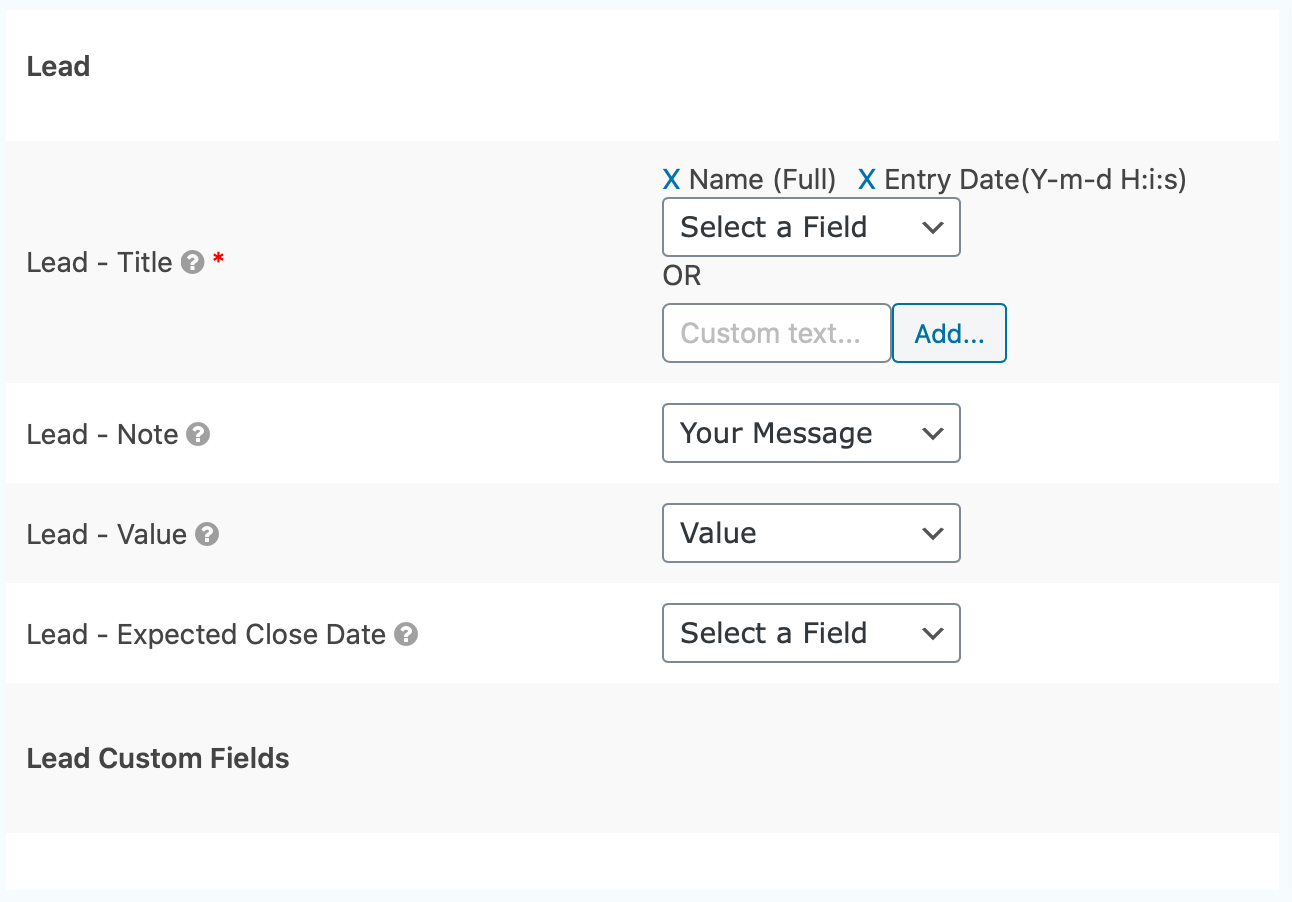The width and height of the screenshot is (1292, 902).
Task: Open the Value dropdown for Lead Value
Action: 811,533
